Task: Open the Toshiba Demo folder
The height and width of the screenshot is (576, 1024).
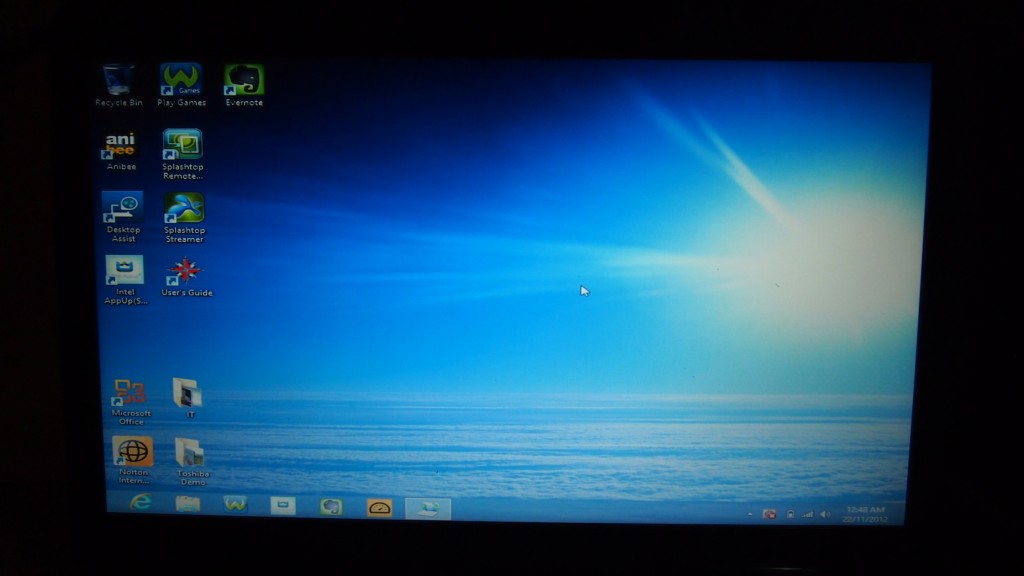Action: click(191, 462)
